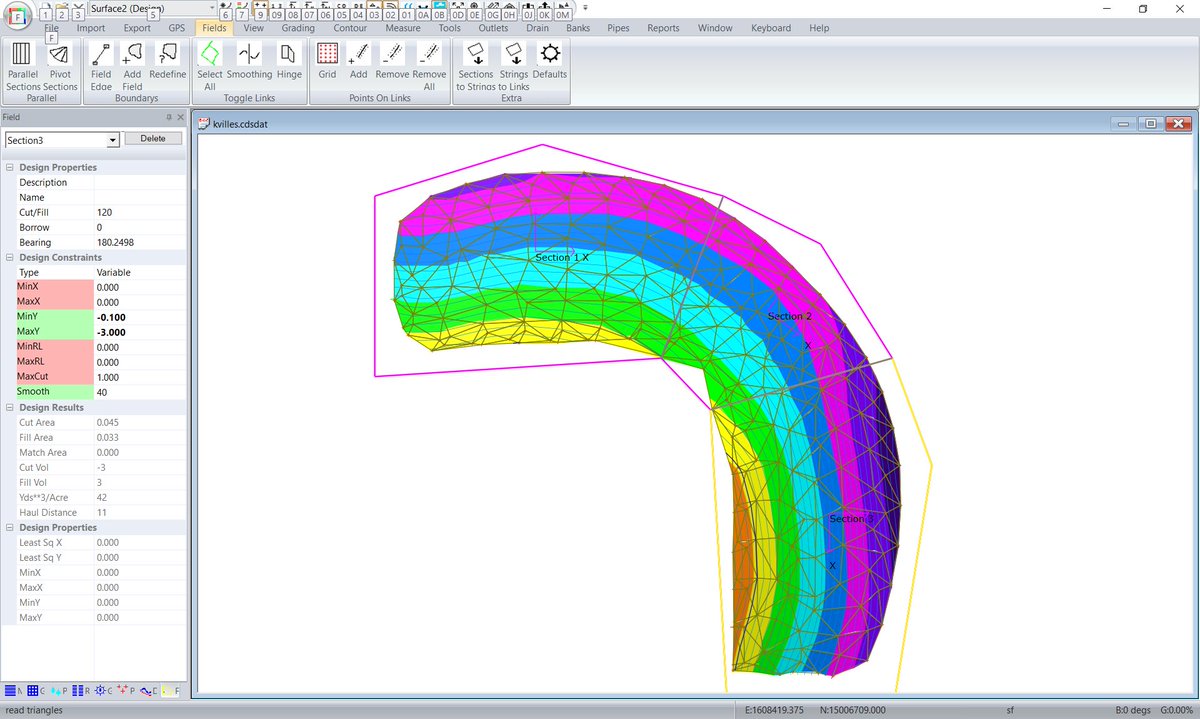Viewport: 1200px width, 719px height.
Task: Apply Grid points on links
Action: click(327, 60)
